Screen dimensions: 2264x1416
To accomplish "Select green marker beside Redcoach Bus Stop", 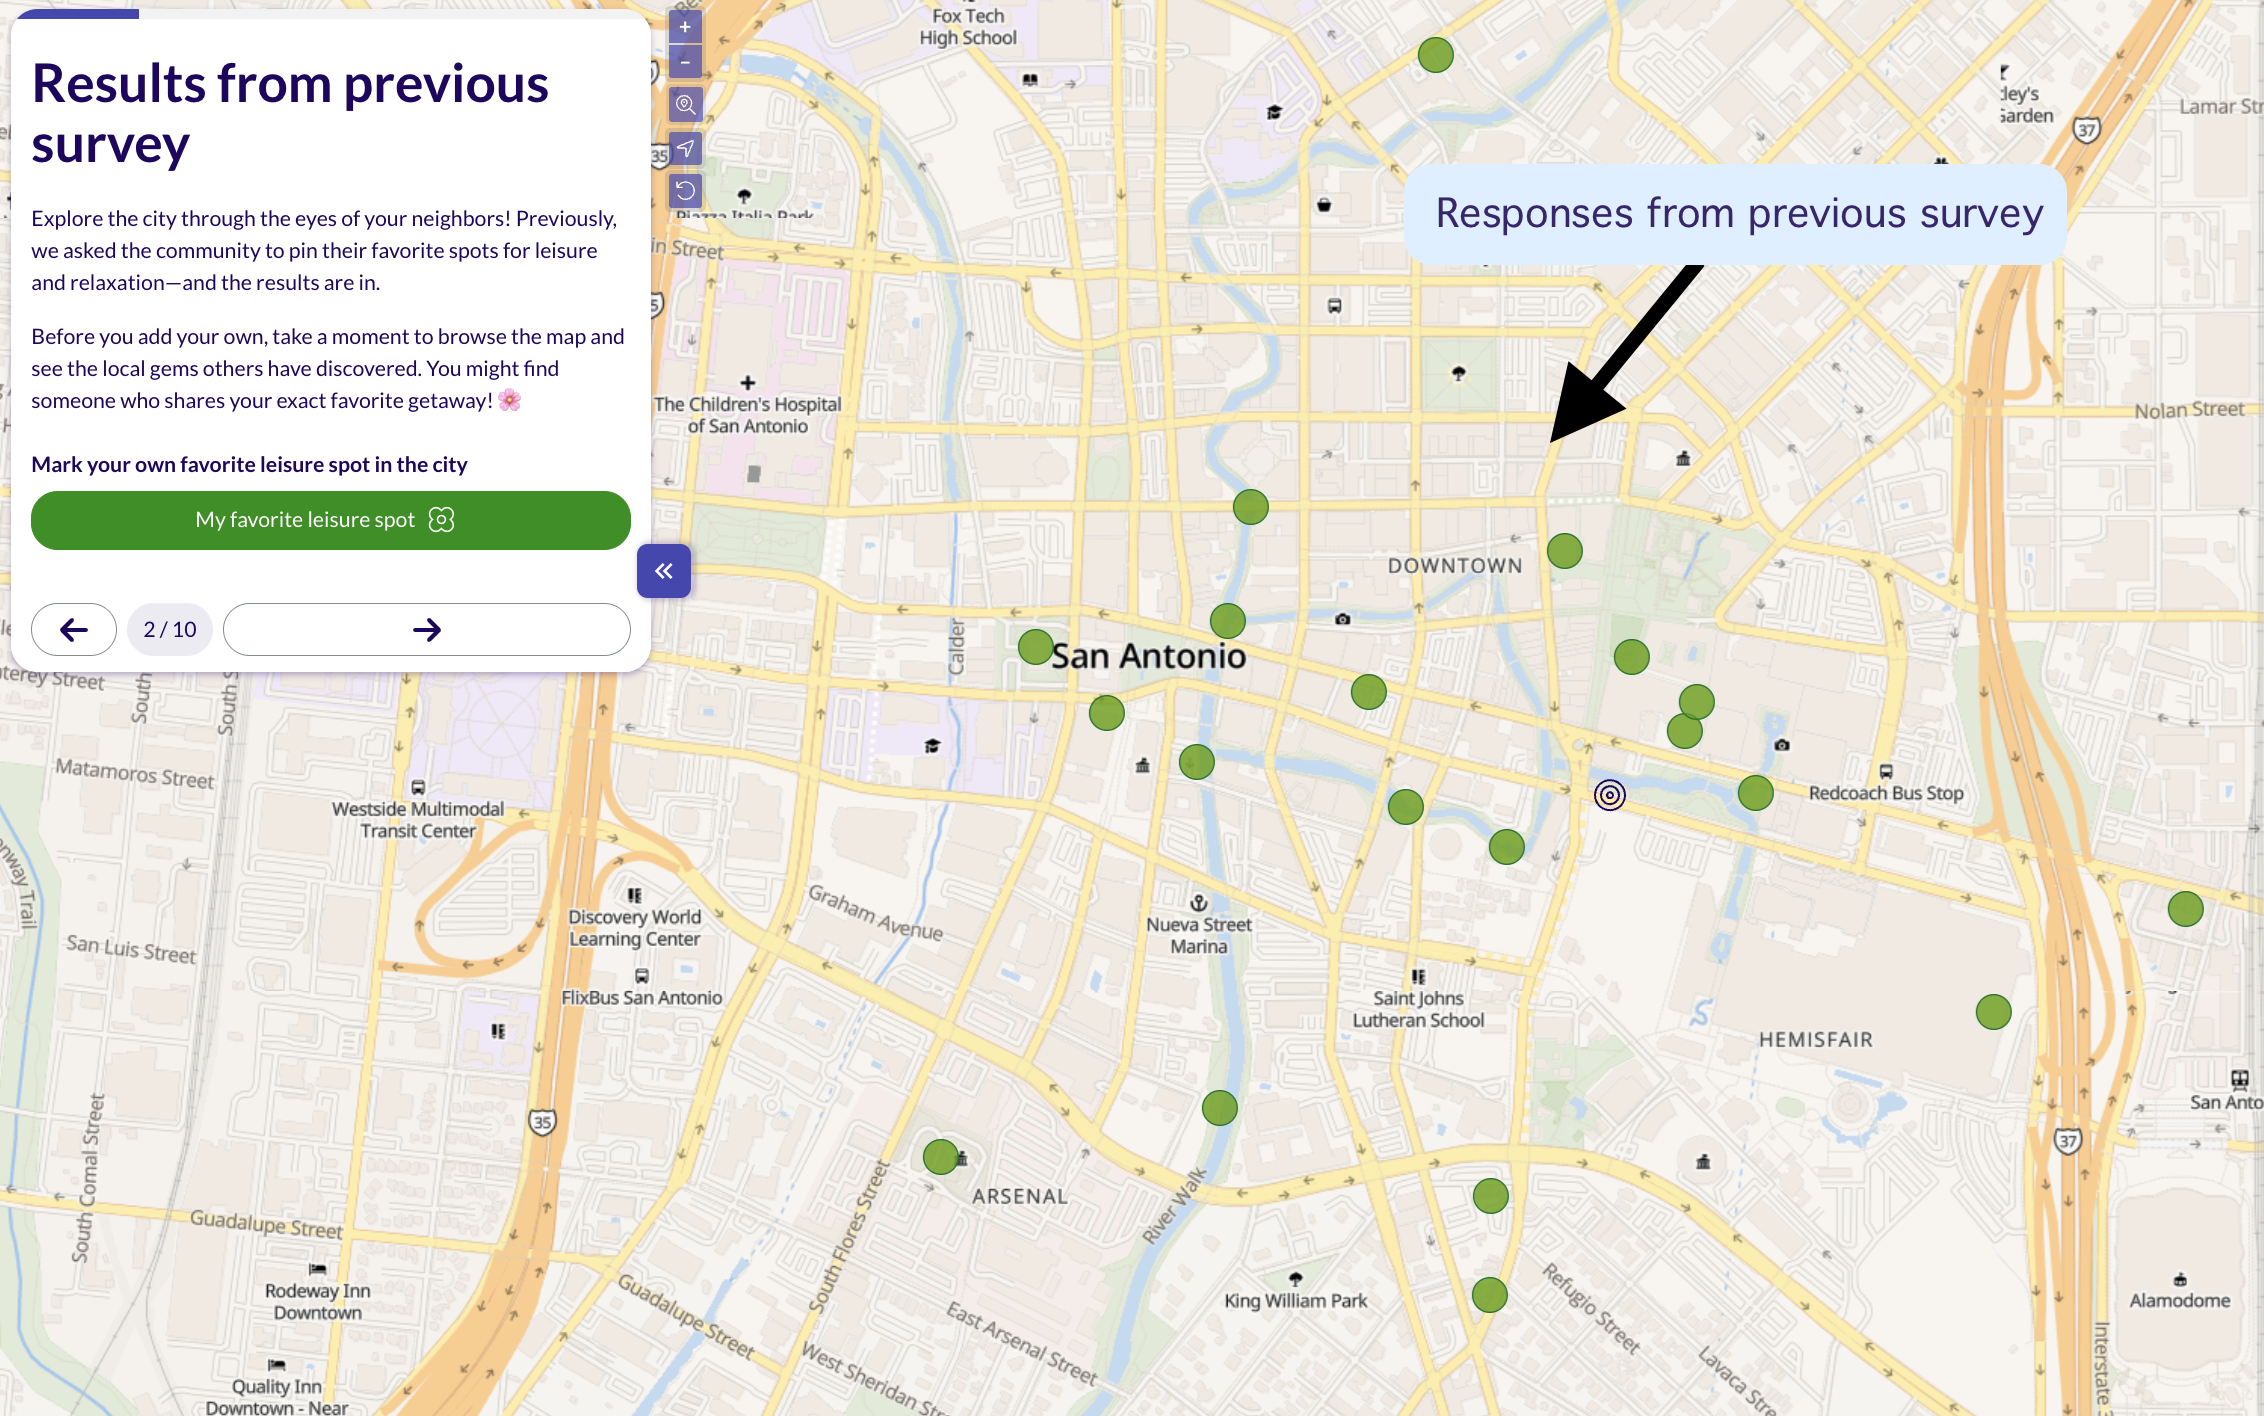I will pyautogui.click(x=1756, y=793).
